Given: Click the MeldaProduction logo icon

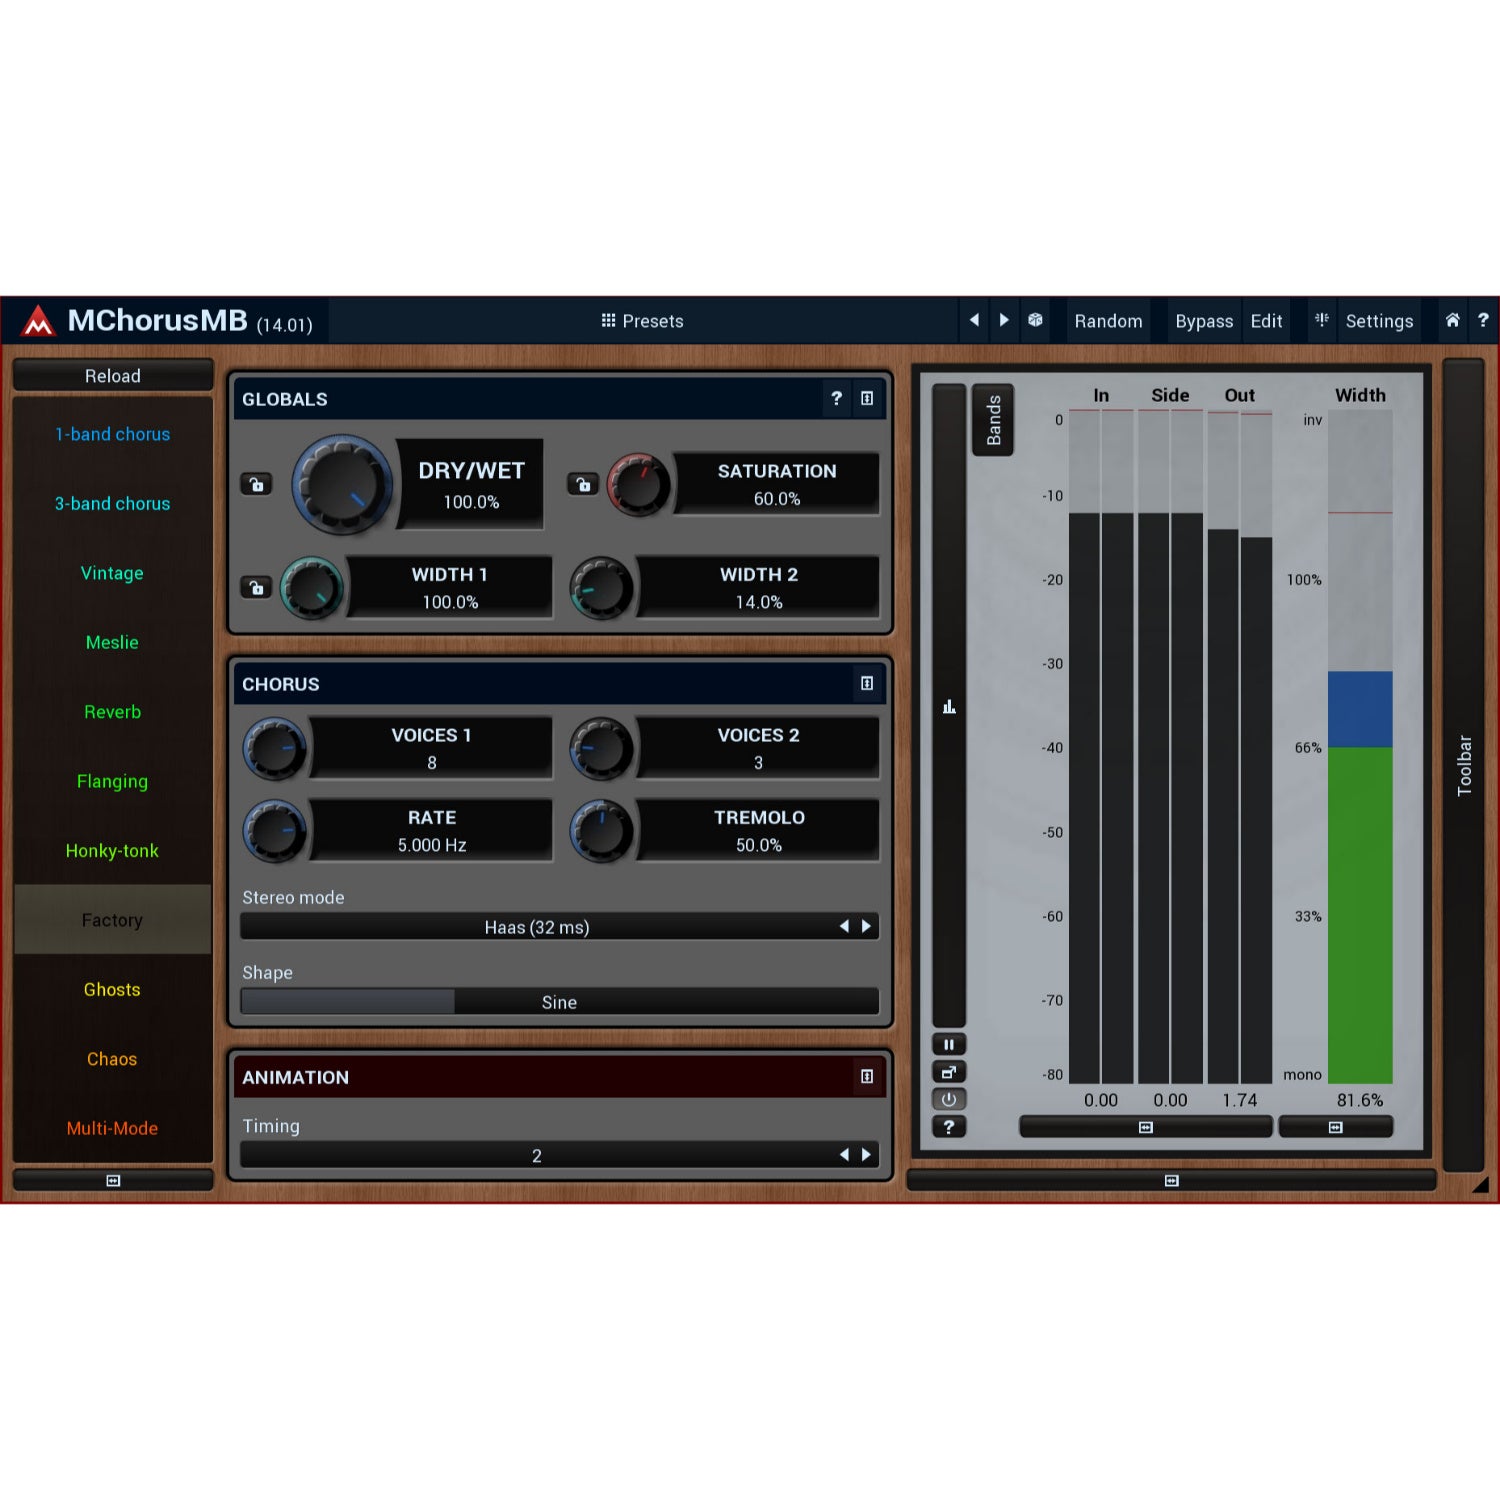Looking at the screenshot, I should pos(38,321).
